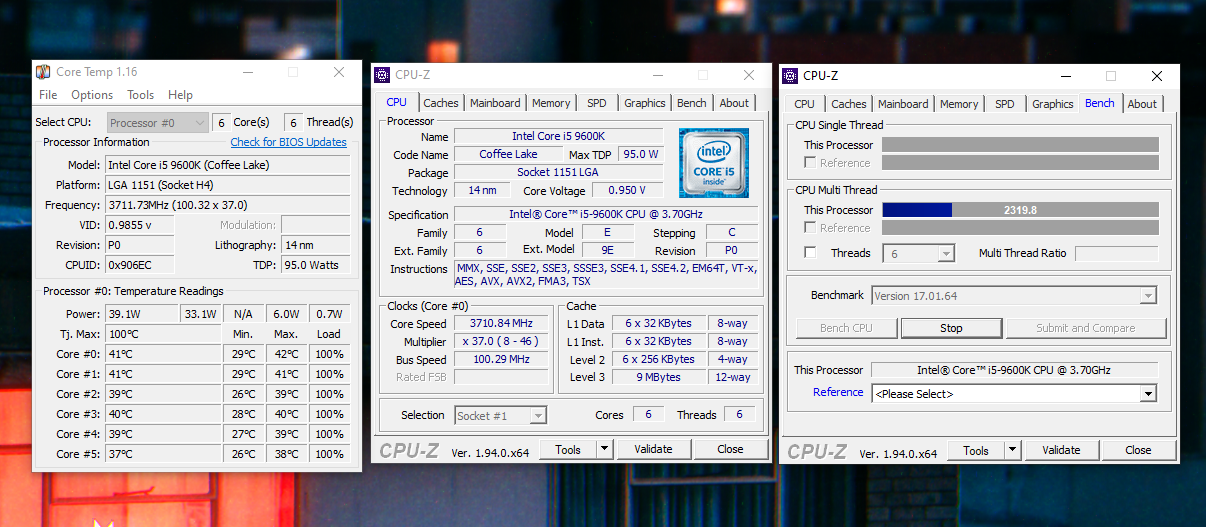The width and height of the screenshot is (1206, 527).
Task: Click Check for BIOS Updates link
Action: coord(289,142)
